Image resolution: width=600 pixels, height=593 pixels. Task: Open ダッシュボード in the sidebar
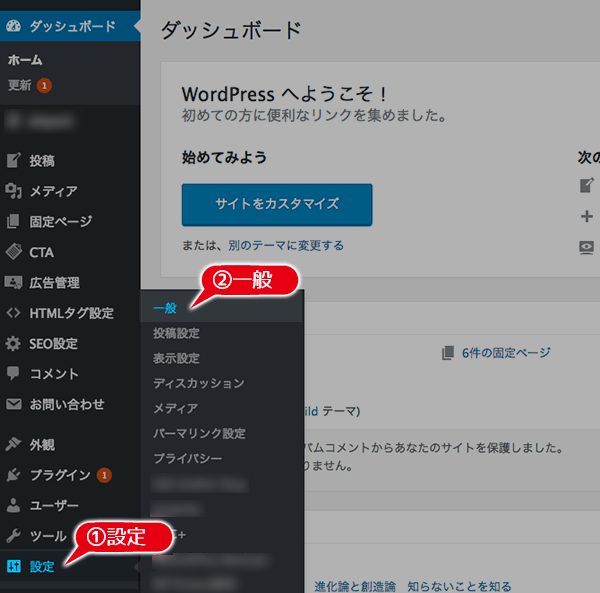coord(70,26)
